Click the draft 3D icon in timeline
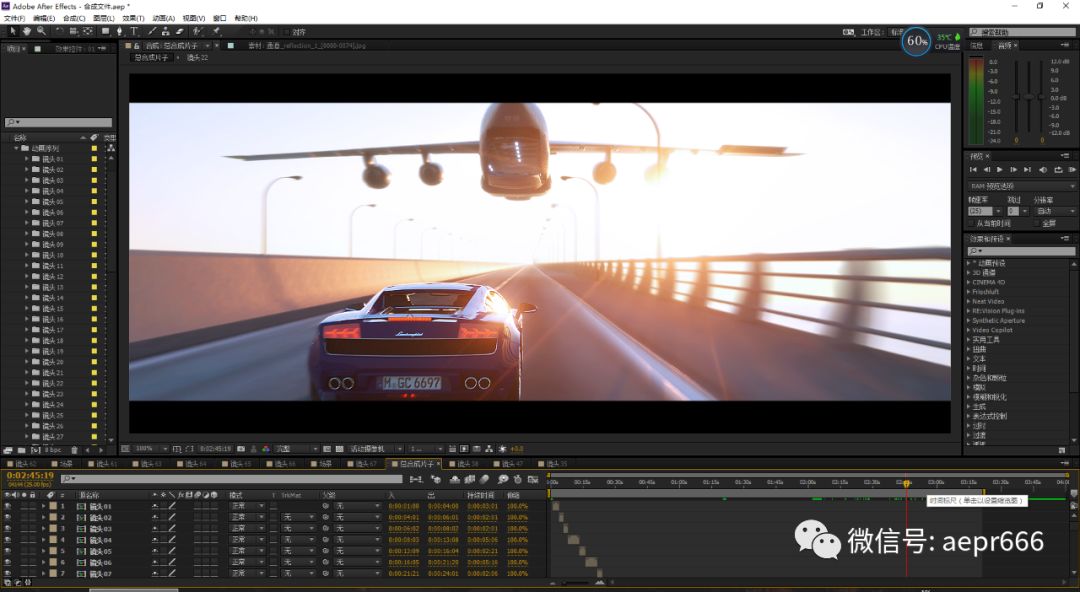The height and width of the screenshot is (592, 1080). coord(436,479)
